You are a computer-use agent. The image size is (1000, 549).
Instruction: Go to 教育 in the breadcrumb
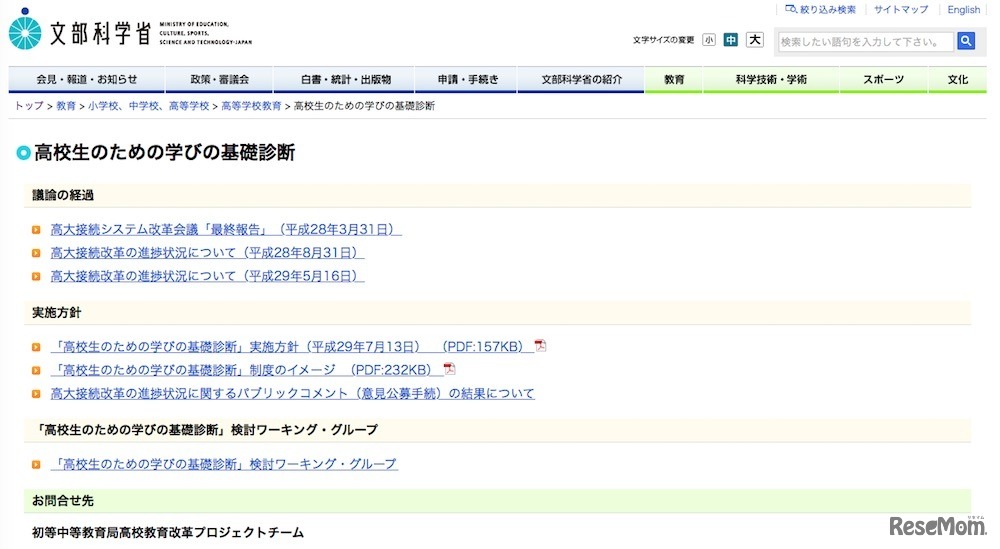[66, 106]
